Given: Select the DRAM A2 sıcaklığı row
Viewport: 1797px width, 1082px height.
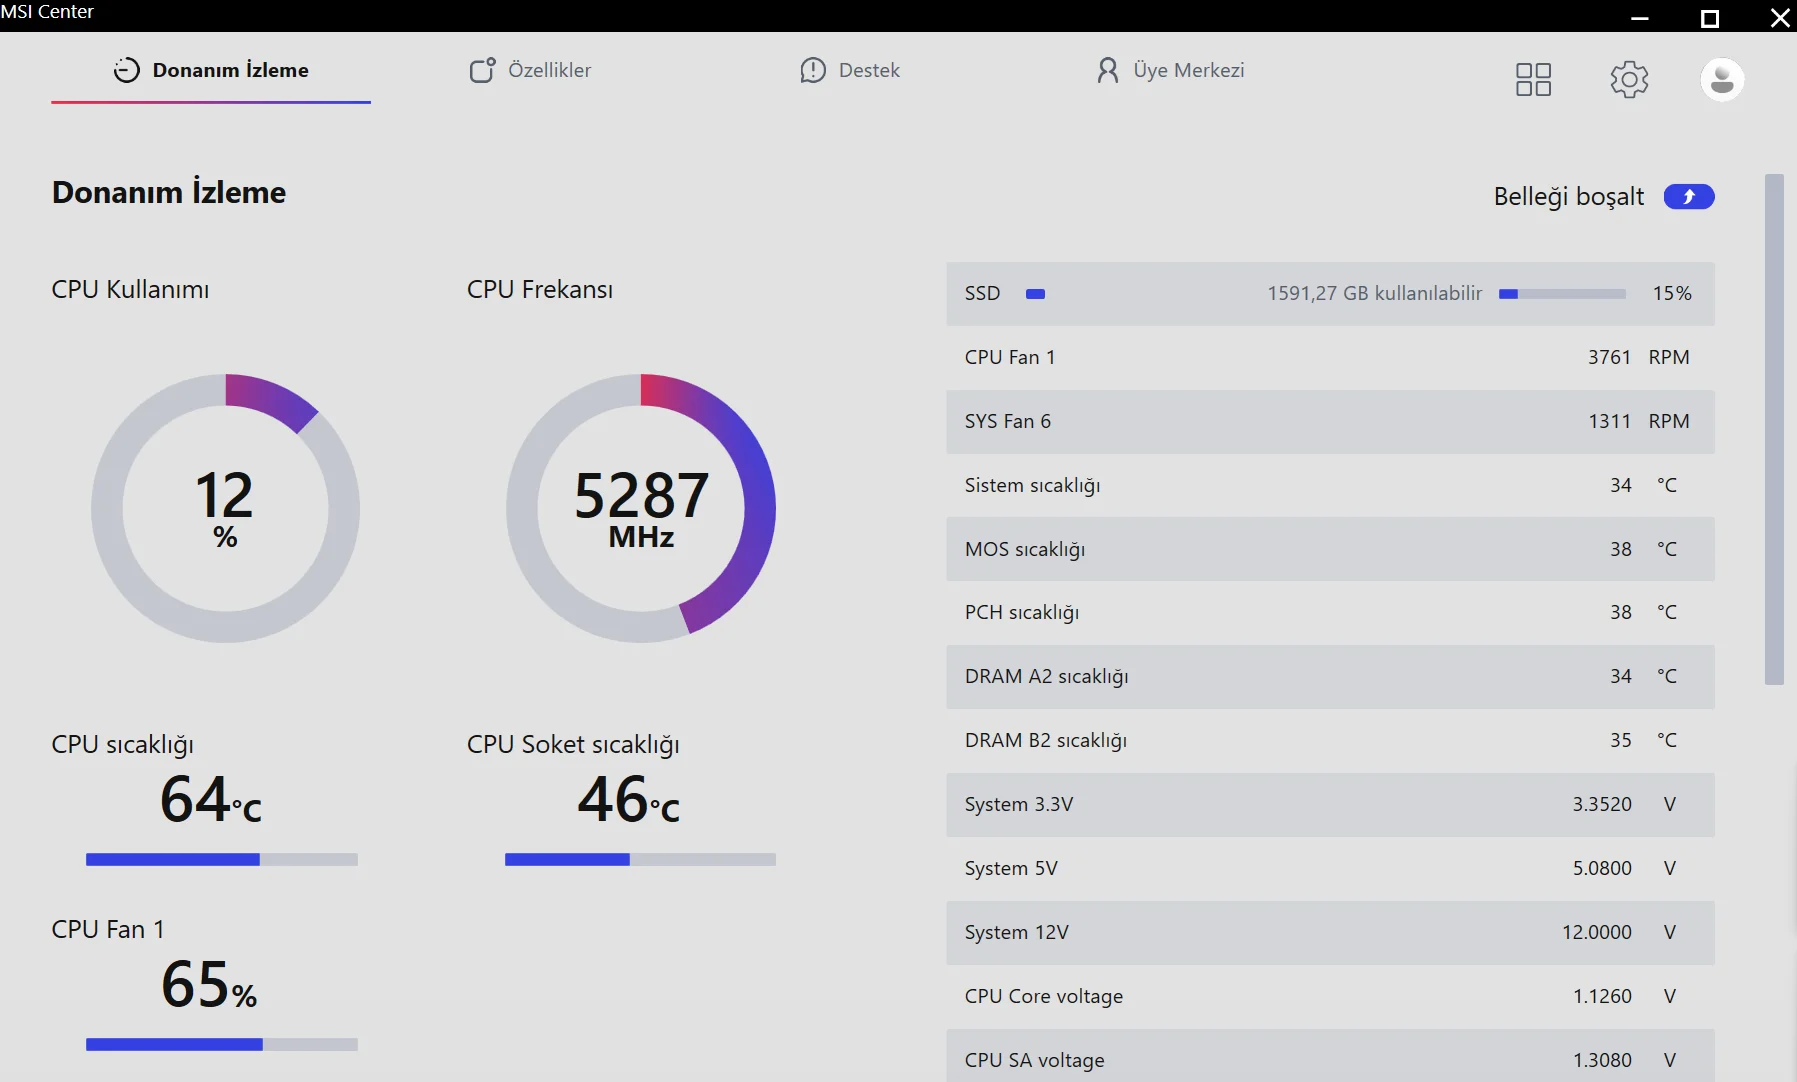Looking at the screenshot, I should 1330,676.
